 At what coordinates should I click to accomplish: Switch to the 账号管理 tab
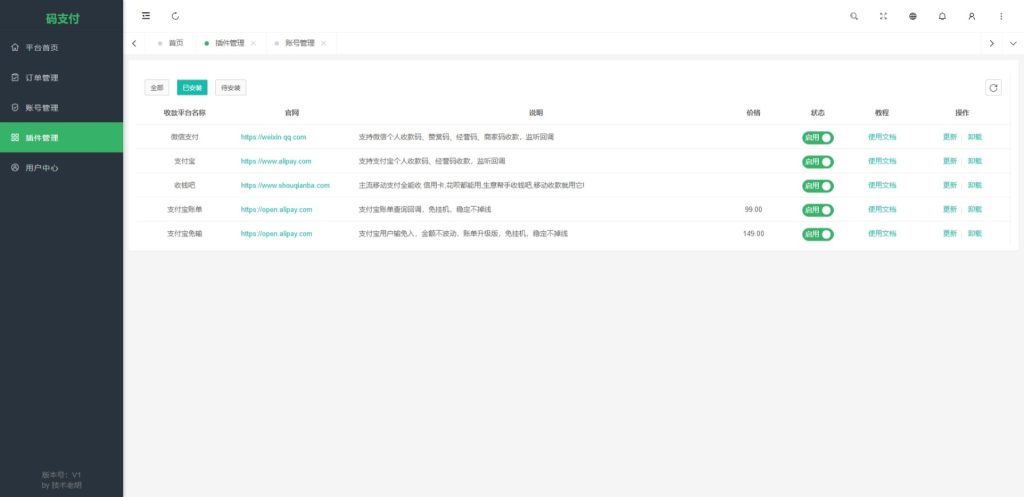299,43
